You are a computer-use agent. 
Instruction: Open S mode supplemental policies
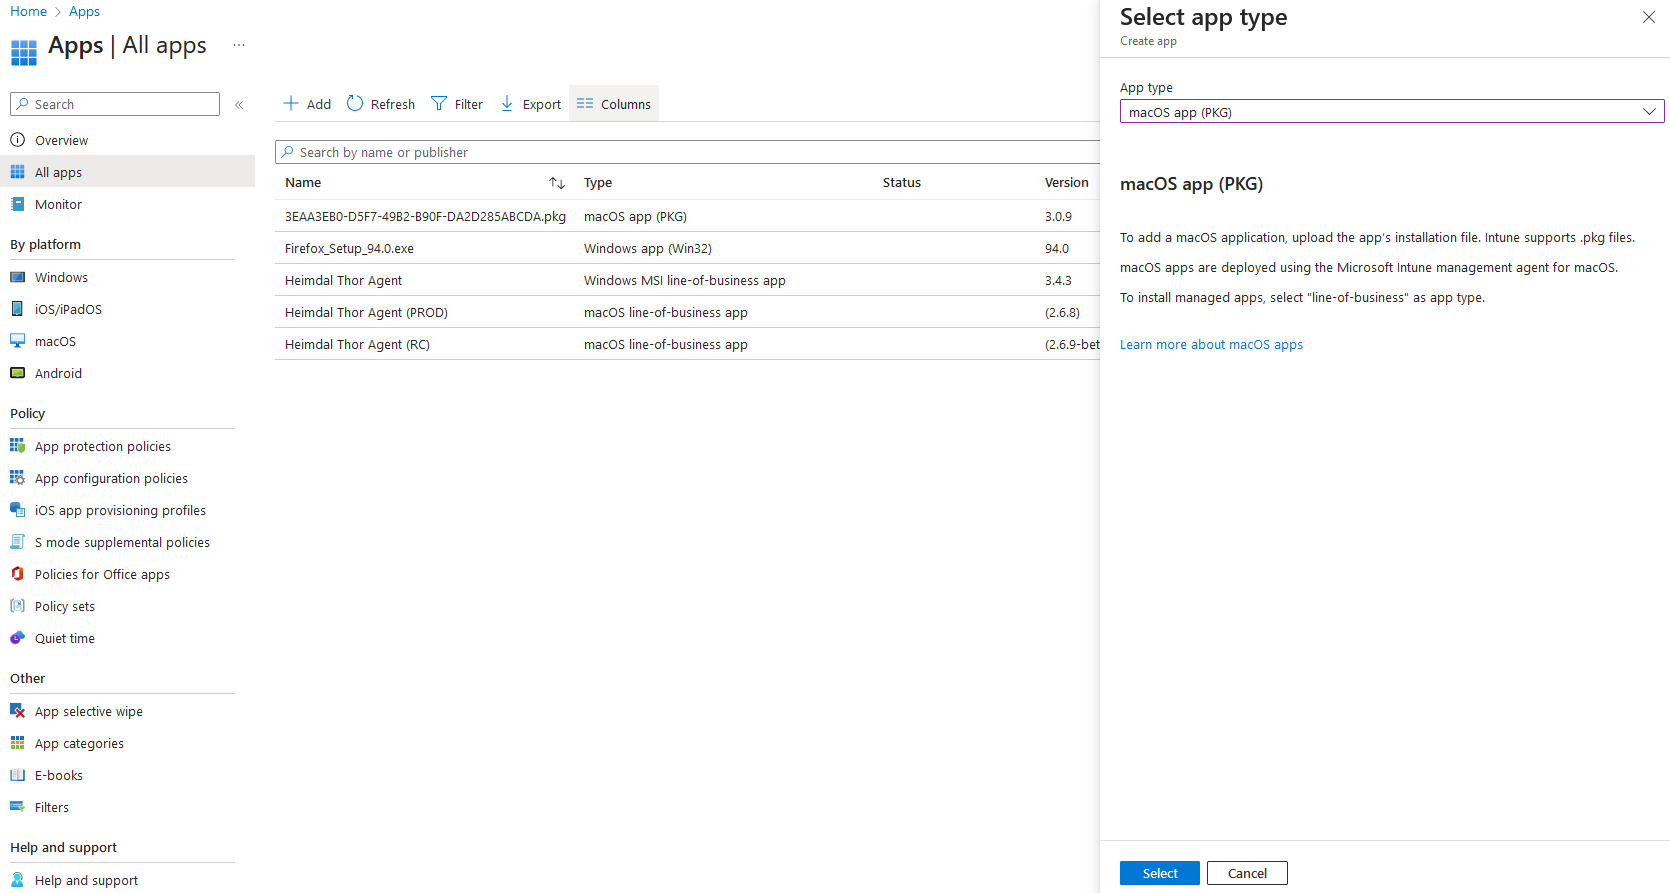click(122, 542)
